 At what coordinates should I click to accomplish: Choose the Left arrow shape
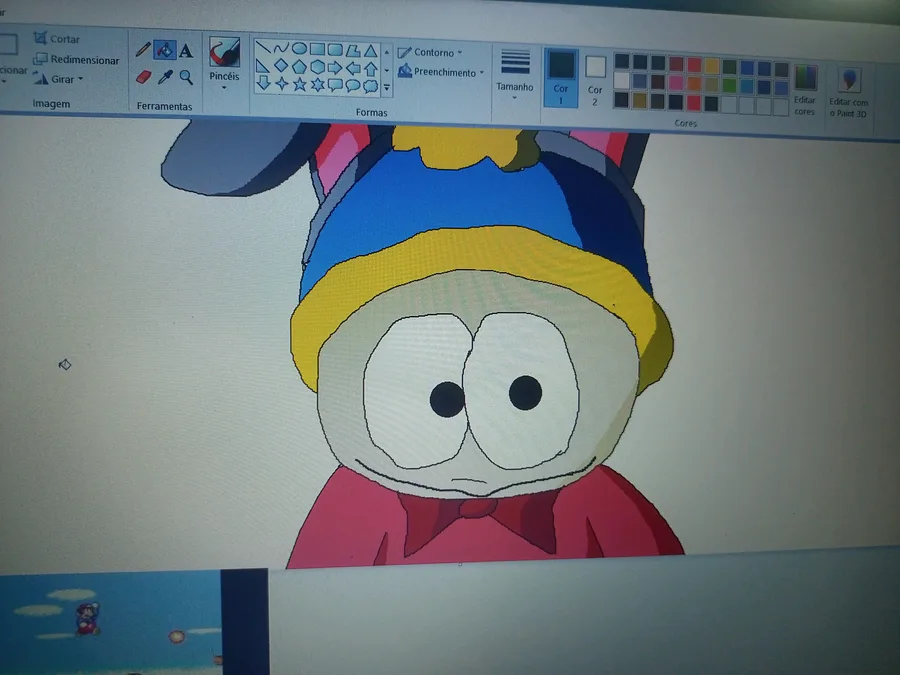coord(353,68)
